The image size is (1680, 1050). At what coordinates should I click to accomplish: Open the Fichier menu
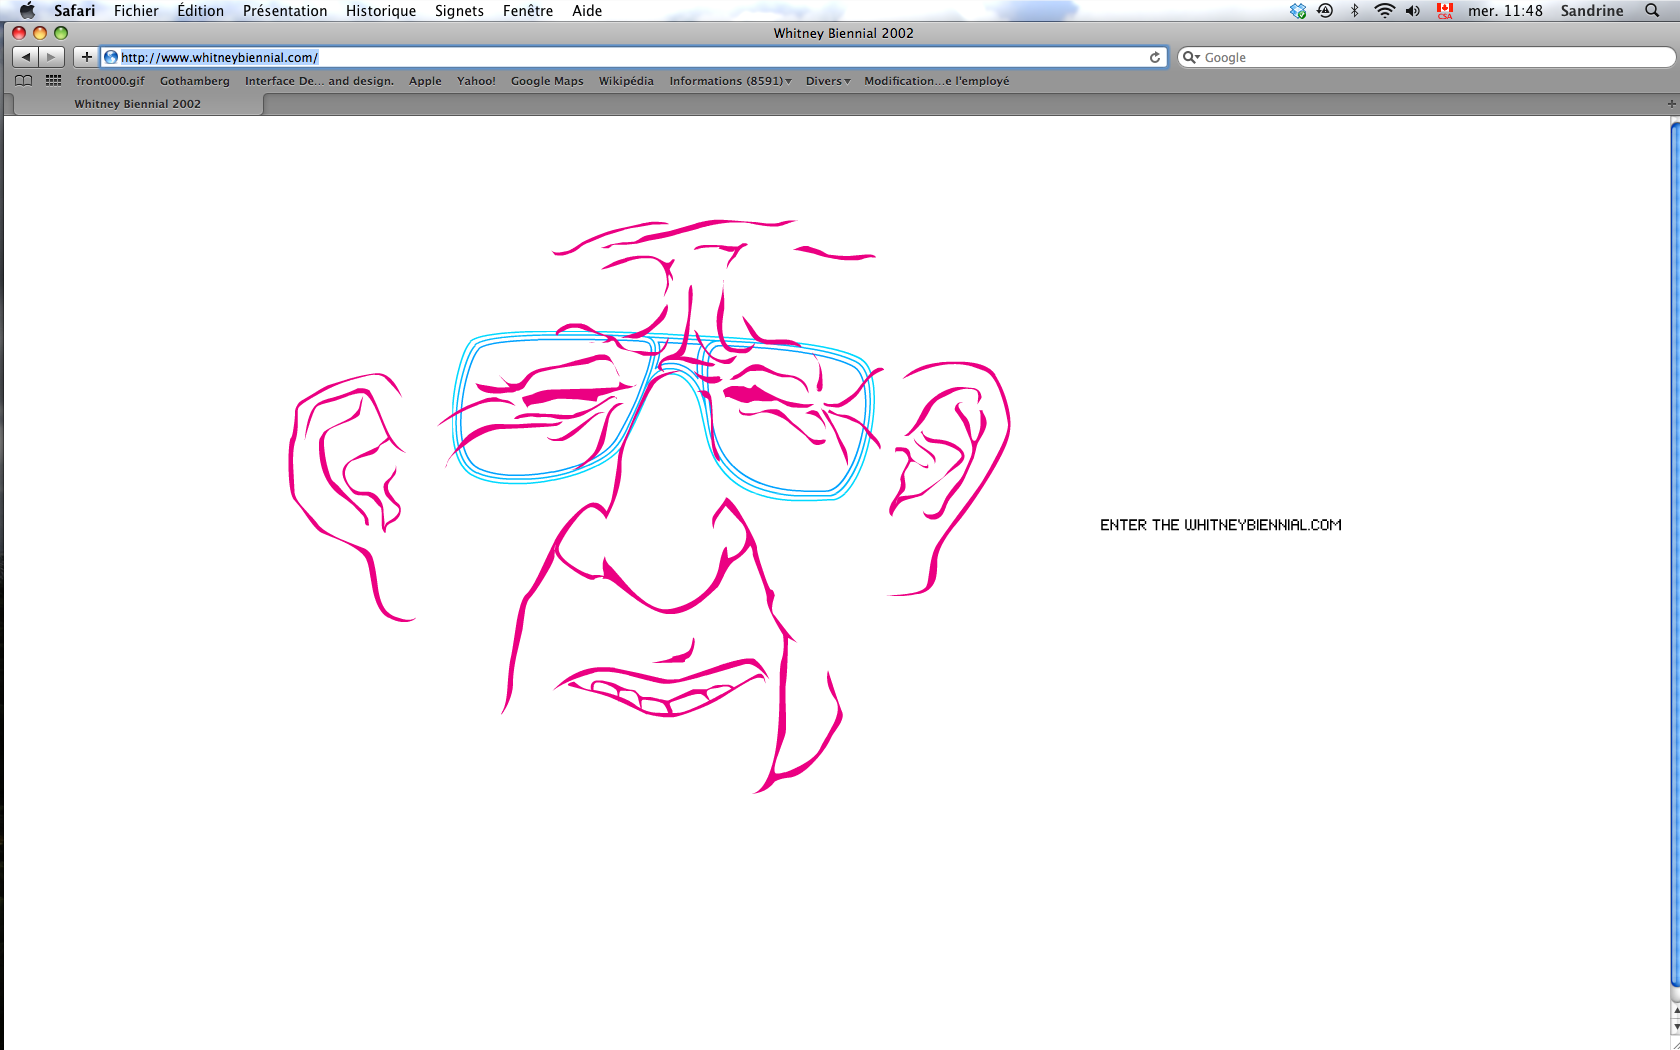[136, 10]
